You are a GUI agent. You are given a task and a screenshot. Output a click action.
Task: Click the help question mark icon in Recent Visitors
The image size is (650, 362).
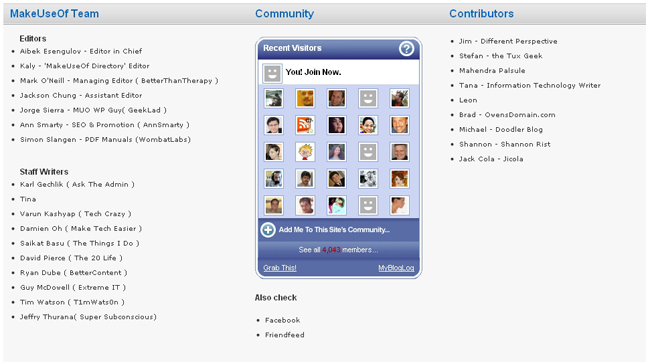click(x=406, y=49)
